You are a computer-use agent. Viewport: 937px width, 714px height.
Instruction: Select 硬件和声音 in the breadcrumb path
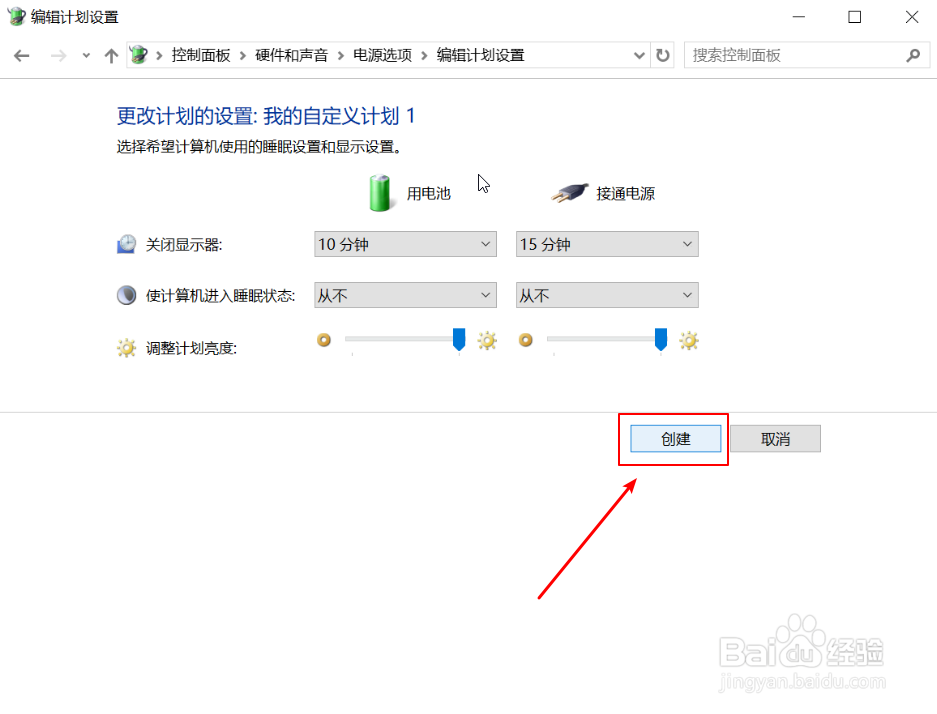click(x=293, y=55)
